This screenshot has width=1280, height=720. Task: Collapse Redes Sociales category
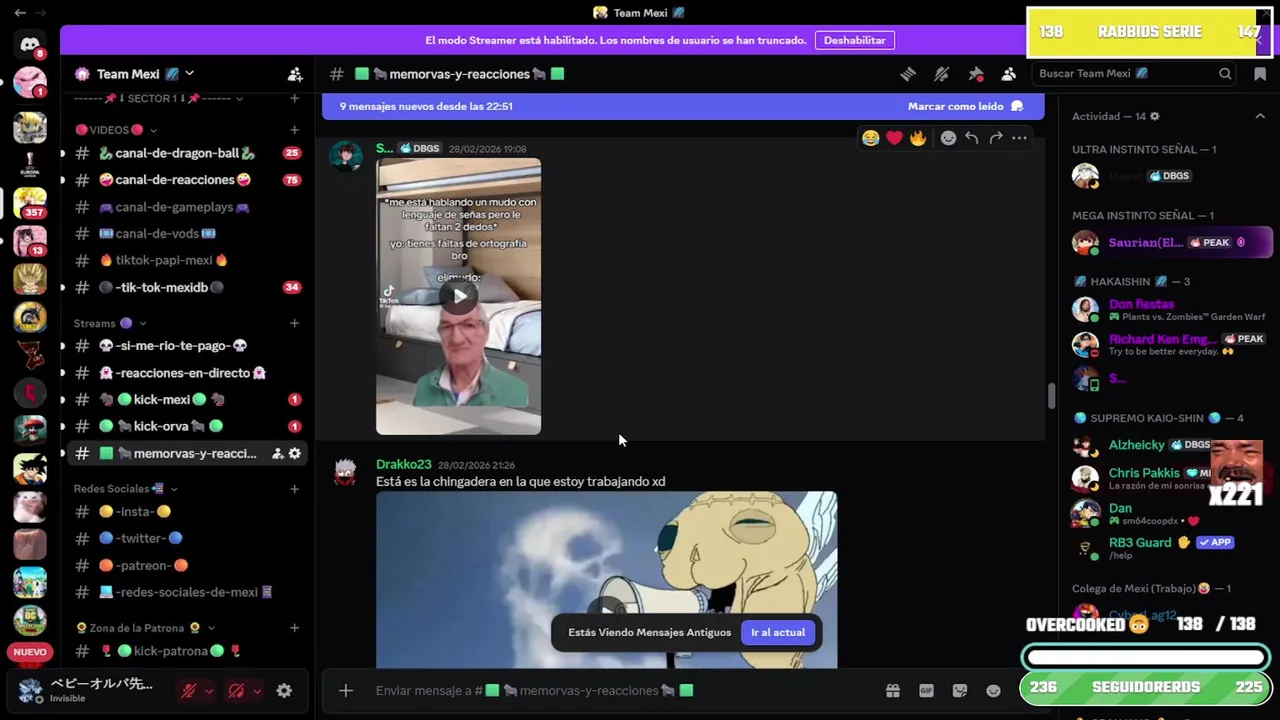(x=125, y=489)
